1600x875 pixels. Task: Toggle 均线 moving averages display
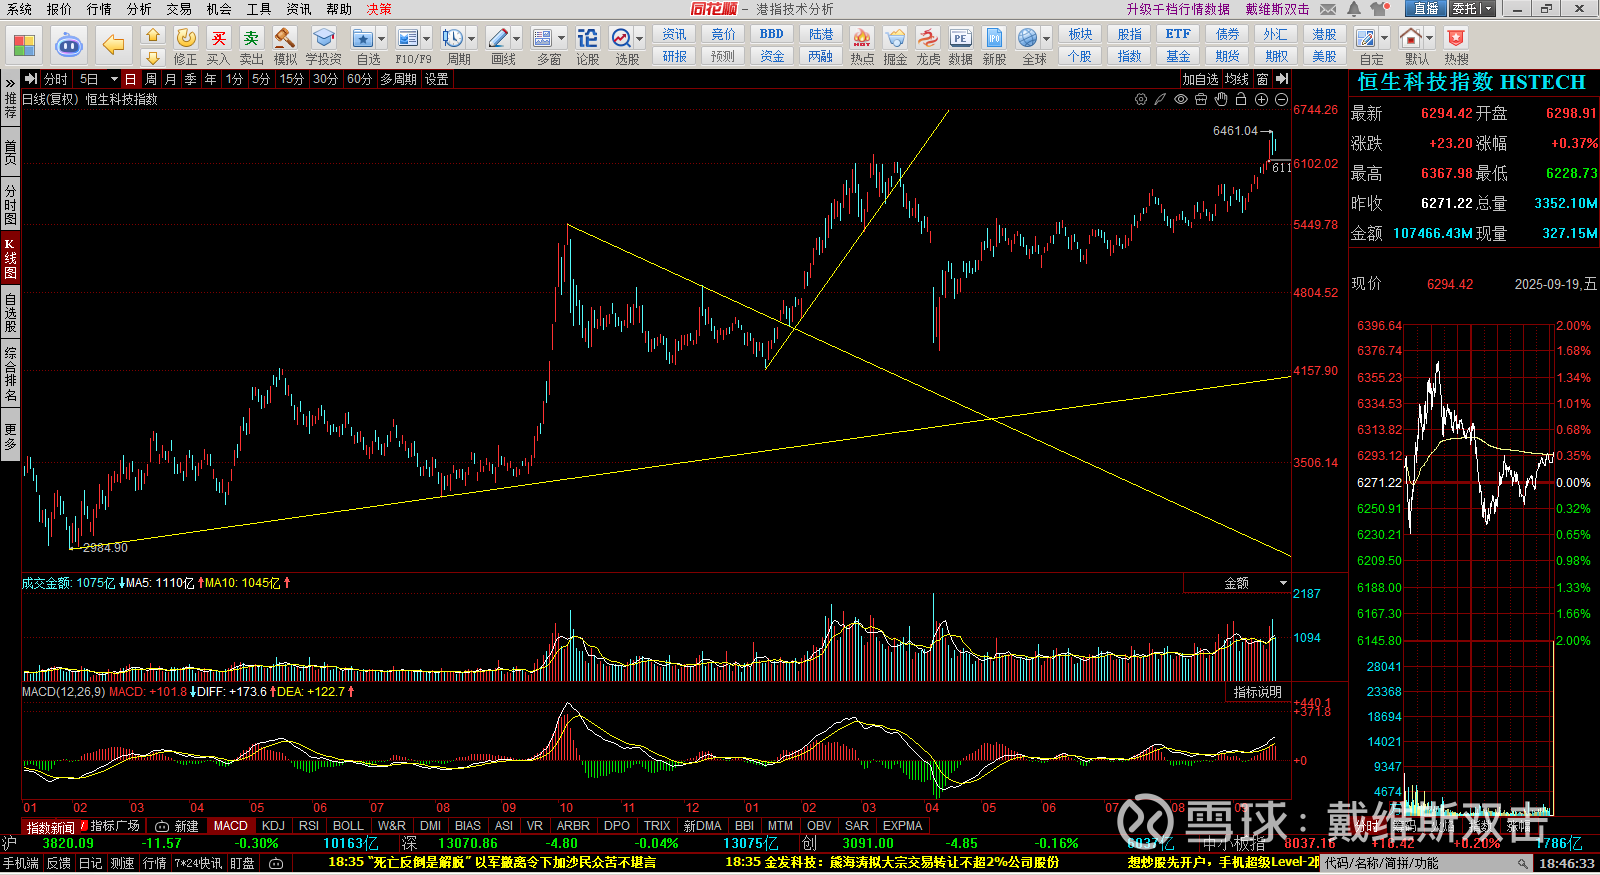[x=1236, y=79]
